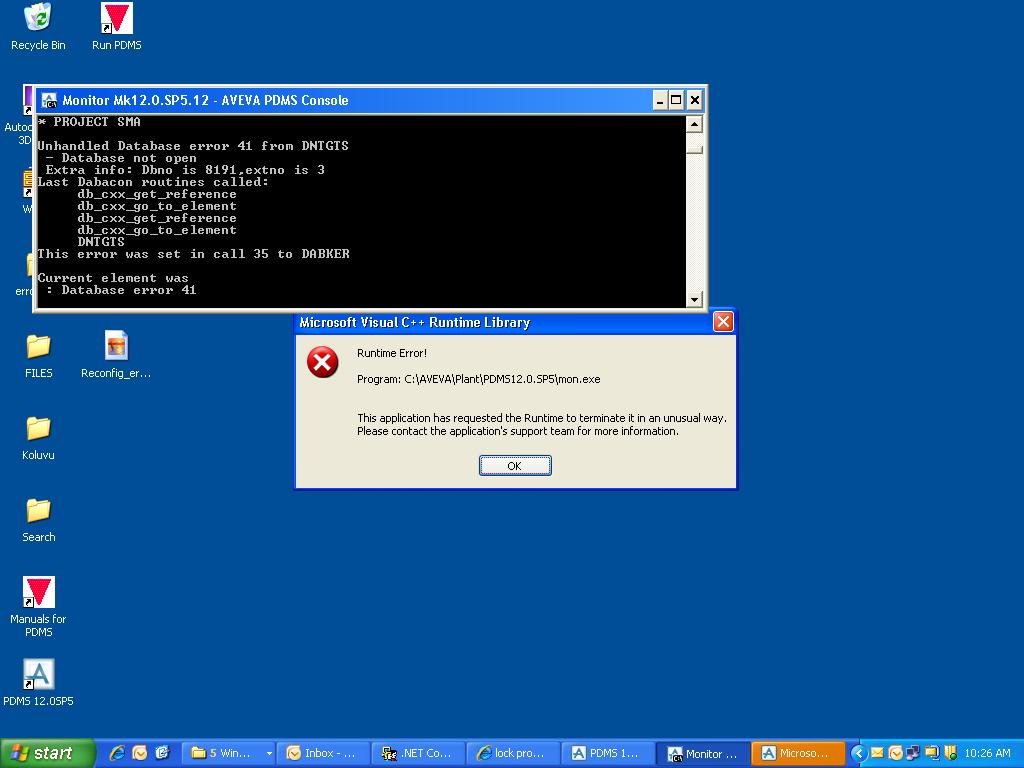
Task: Select the Run PDMS desktop shortcut
Action: (116, 27)
